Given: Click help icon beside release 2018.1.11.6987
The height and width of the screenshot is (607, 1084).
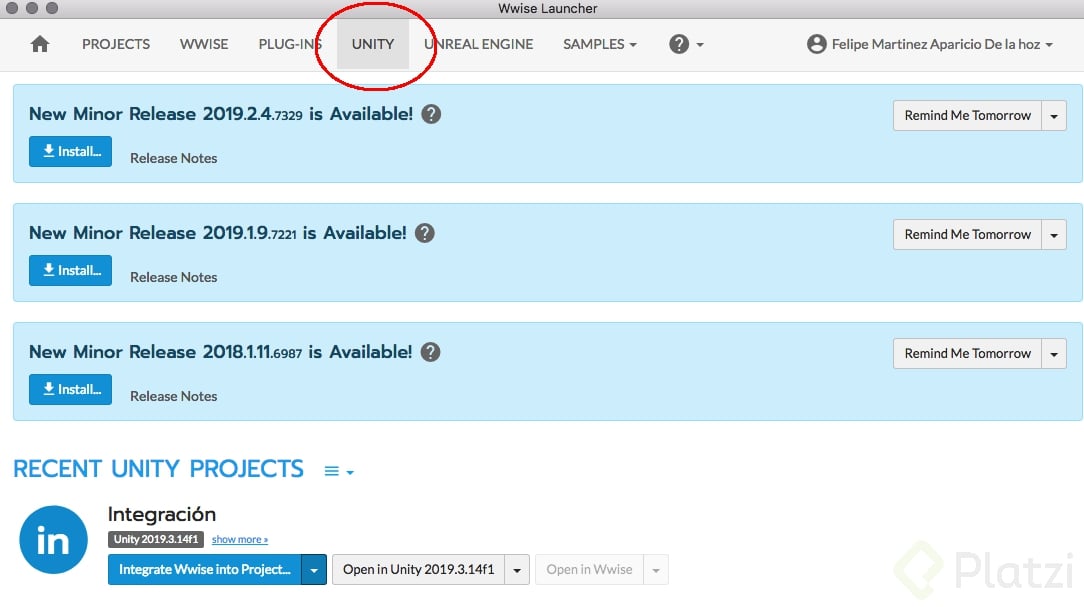Looking at the screenshot, I should 430,352.
